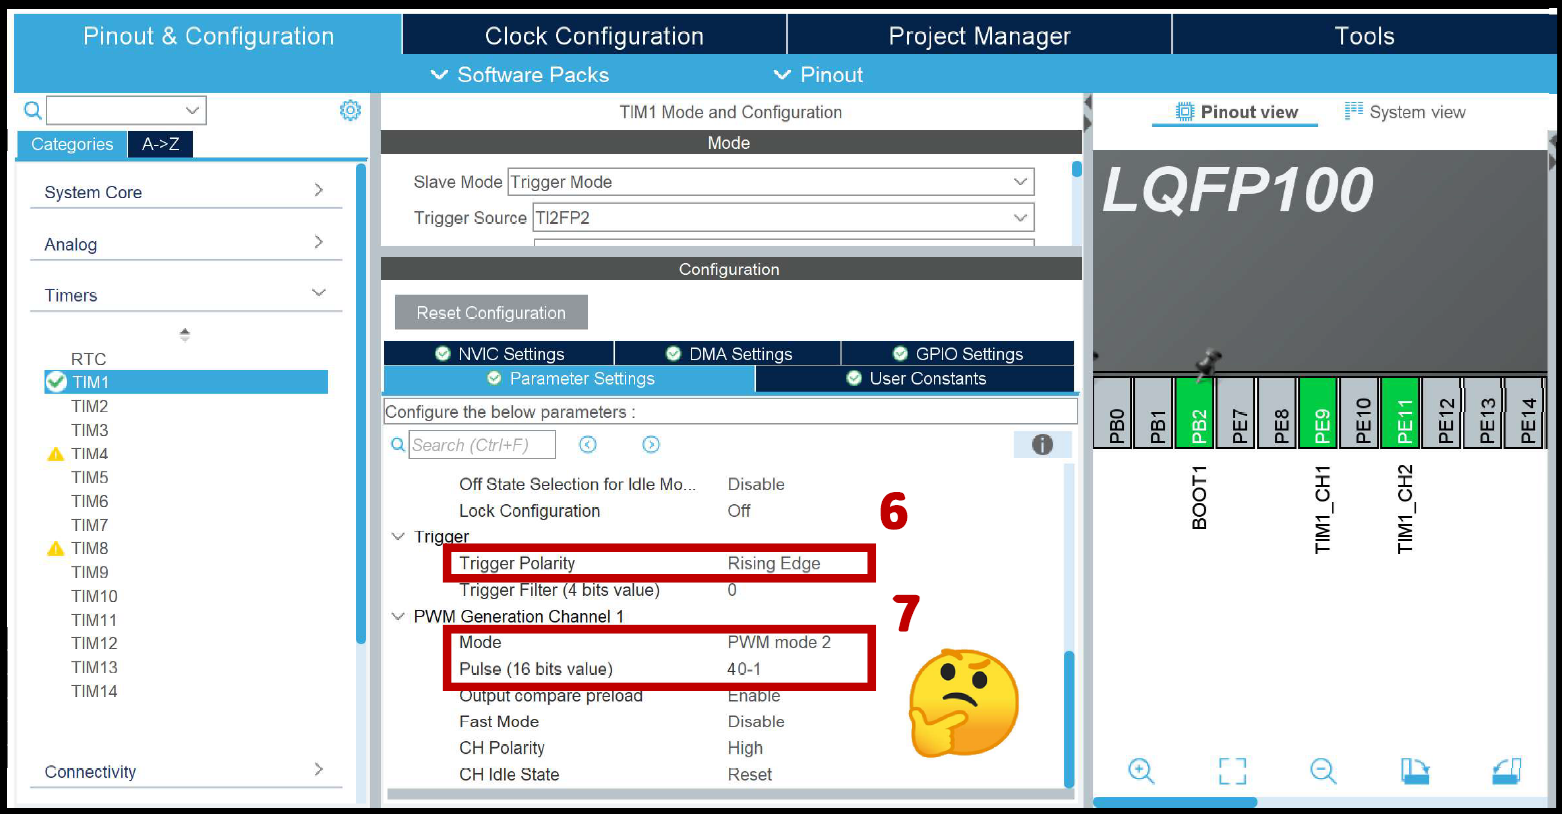Open the Slave Mode dropdown
Screen dimensions: 1562x814
point(771,182)
